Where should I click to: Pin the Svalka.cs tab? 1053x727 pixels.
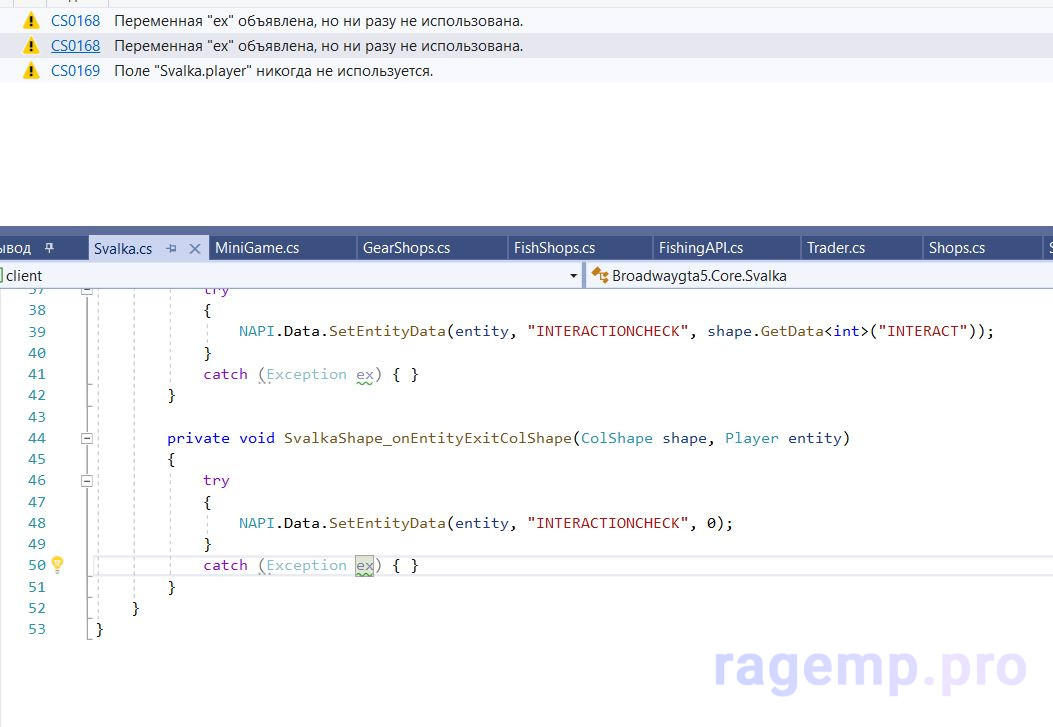171,248
